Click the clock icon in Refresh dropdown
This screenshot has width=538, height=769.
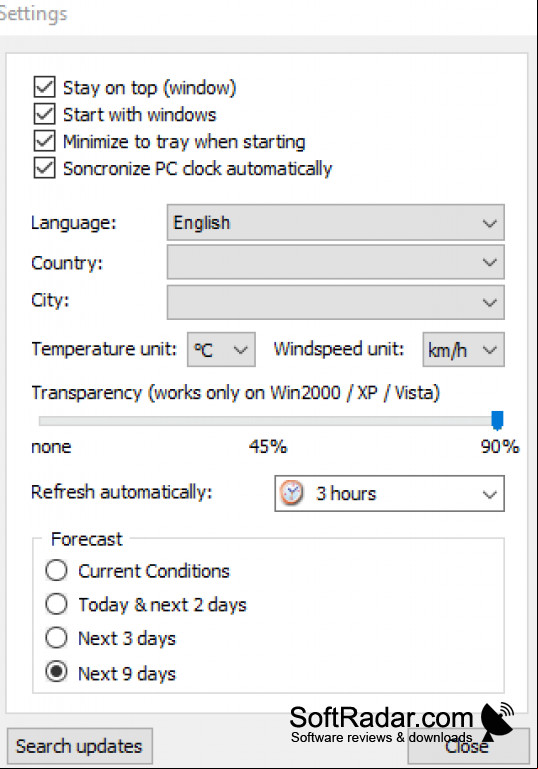(292, 493)
